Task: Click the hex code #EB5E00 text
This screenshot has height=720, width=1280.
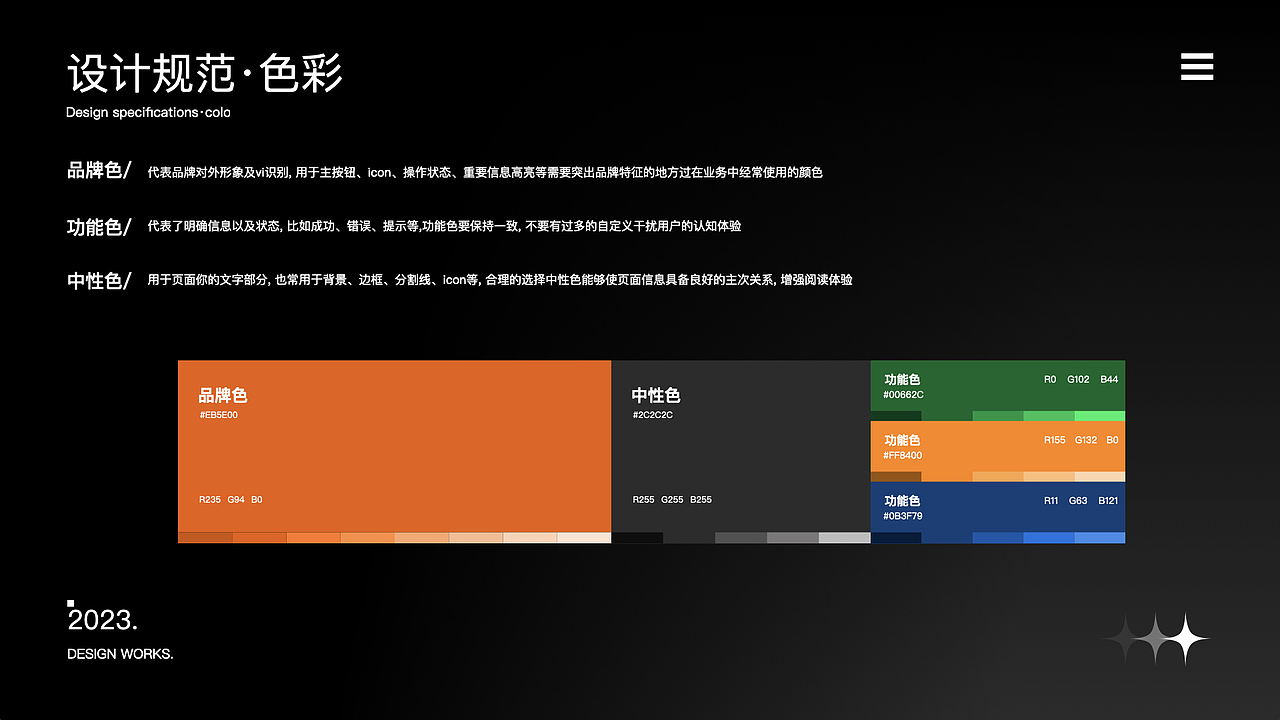Action: click(216, 413)
